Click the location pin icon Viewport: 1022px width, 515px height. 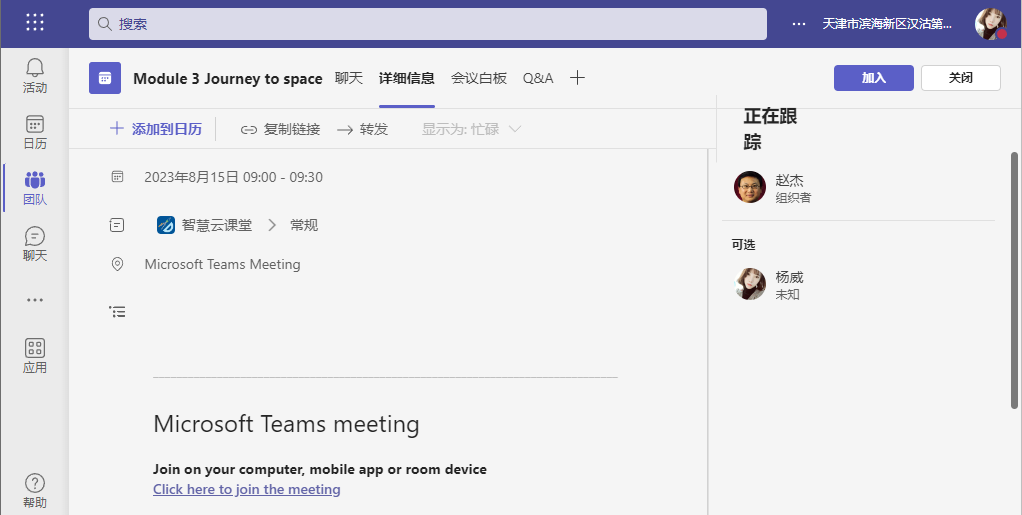pyautogui.click(x=117, y=264)
